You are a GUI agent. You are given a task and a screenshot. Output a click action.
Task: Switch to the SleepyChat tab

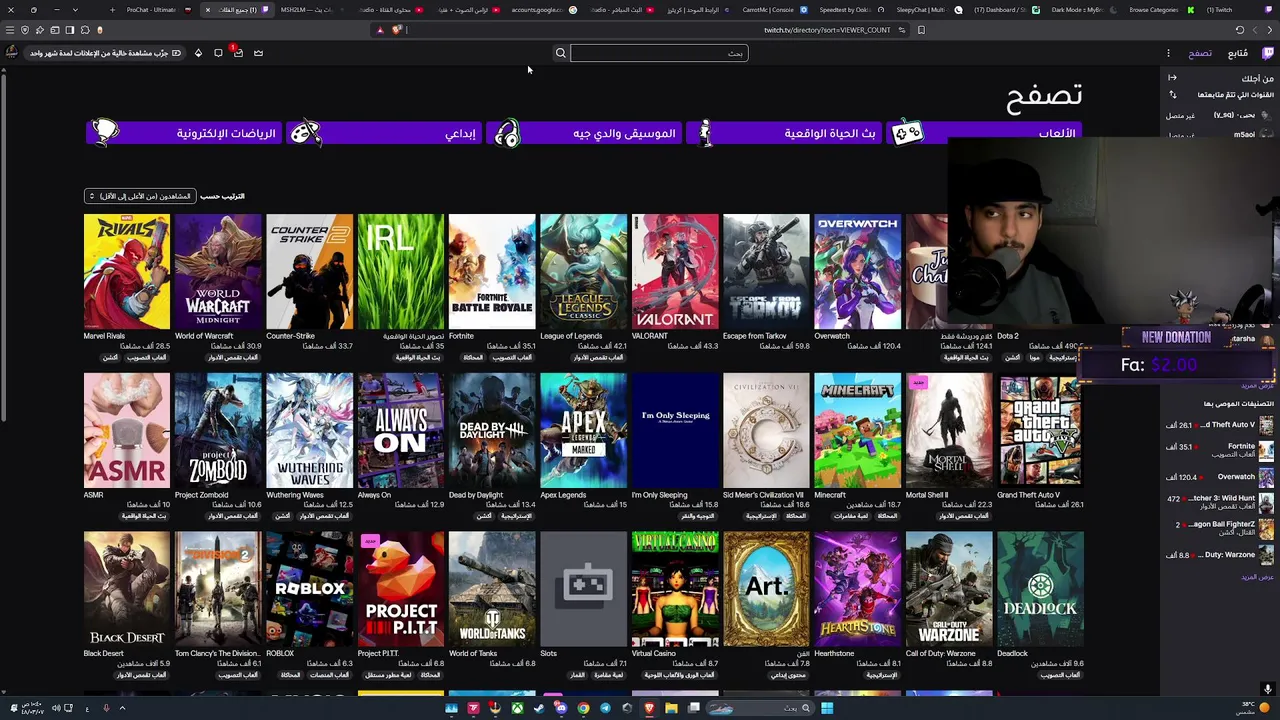928,10
